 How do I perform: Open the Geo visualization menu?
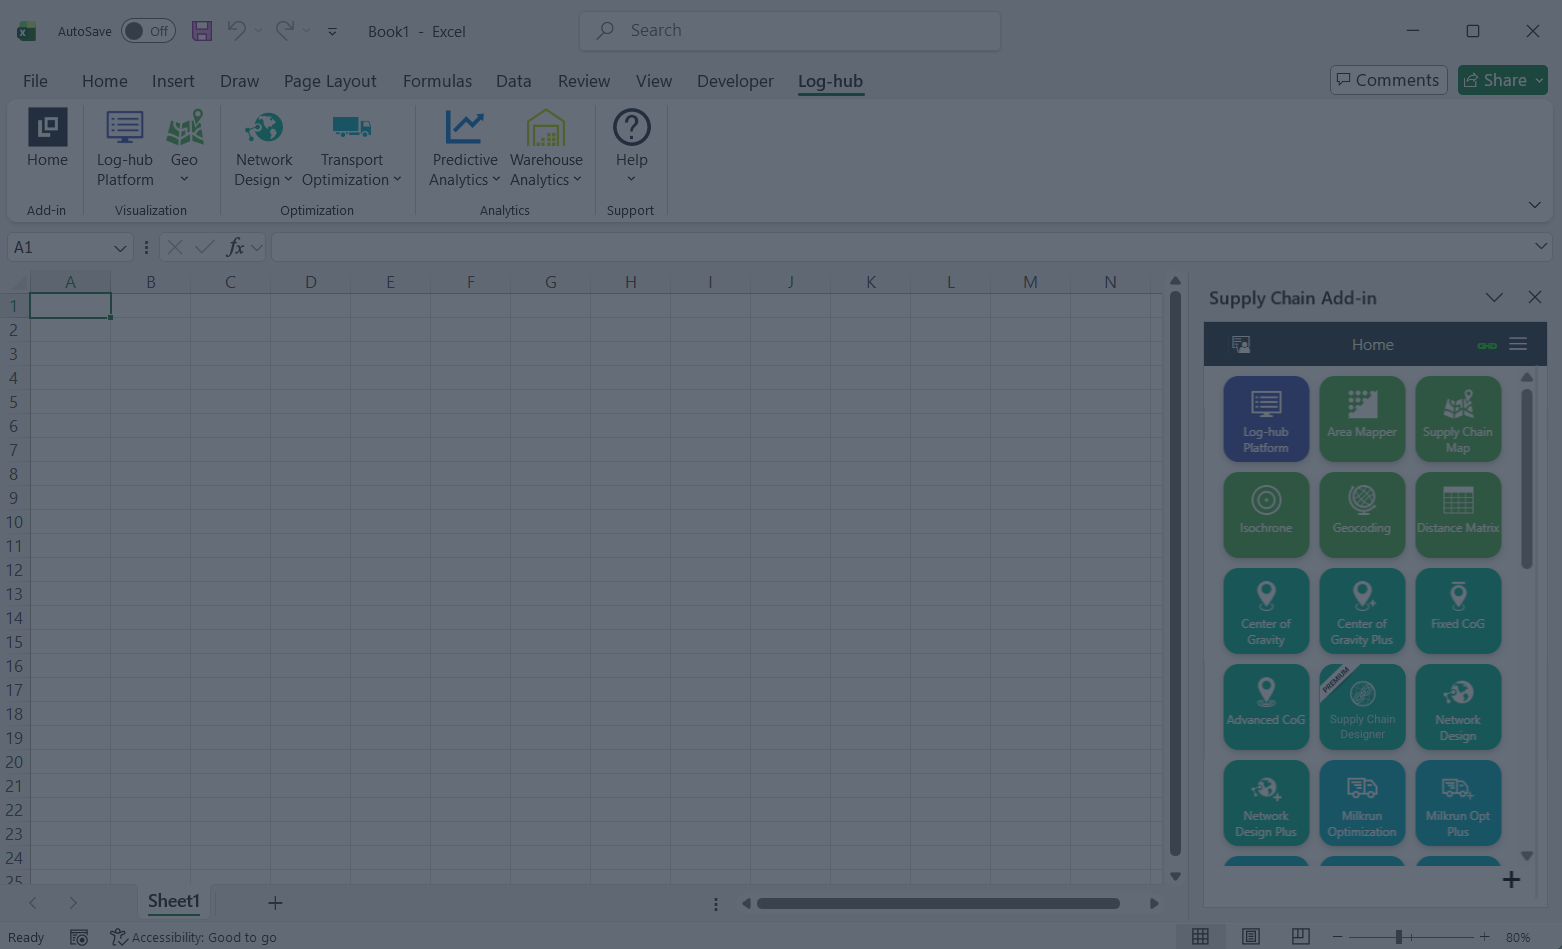pos(184,148)
